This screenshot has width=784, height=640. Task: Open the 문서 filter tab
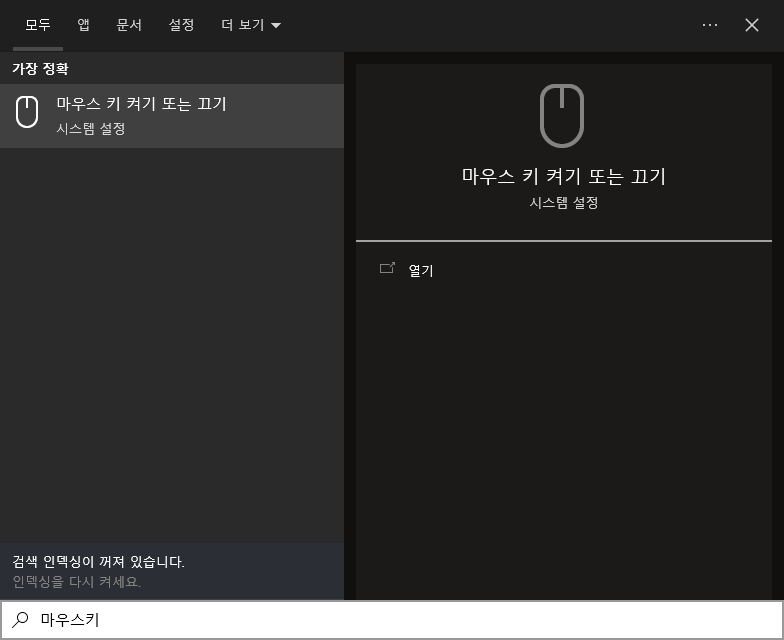click(x=129, y=25)
